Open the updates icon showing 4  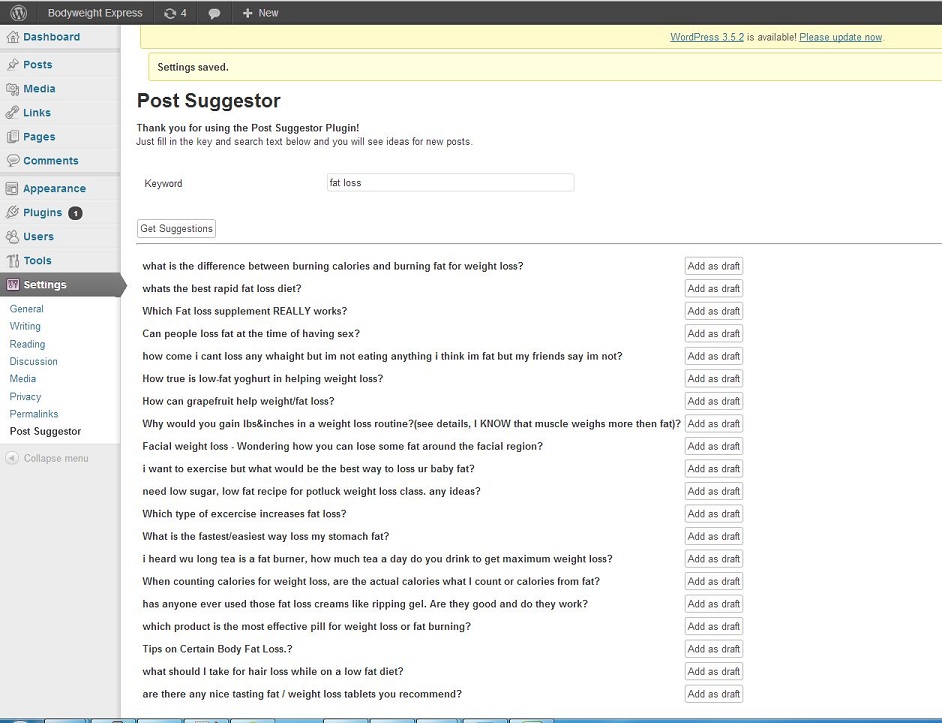(x=175, y=13)
